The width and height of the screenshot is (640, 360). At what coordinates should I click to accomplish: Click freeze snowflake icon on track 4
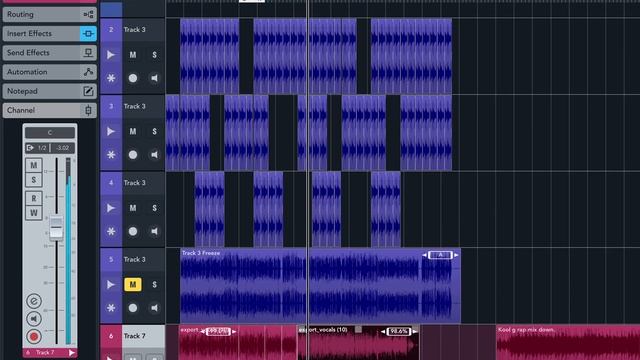point(111,231)
